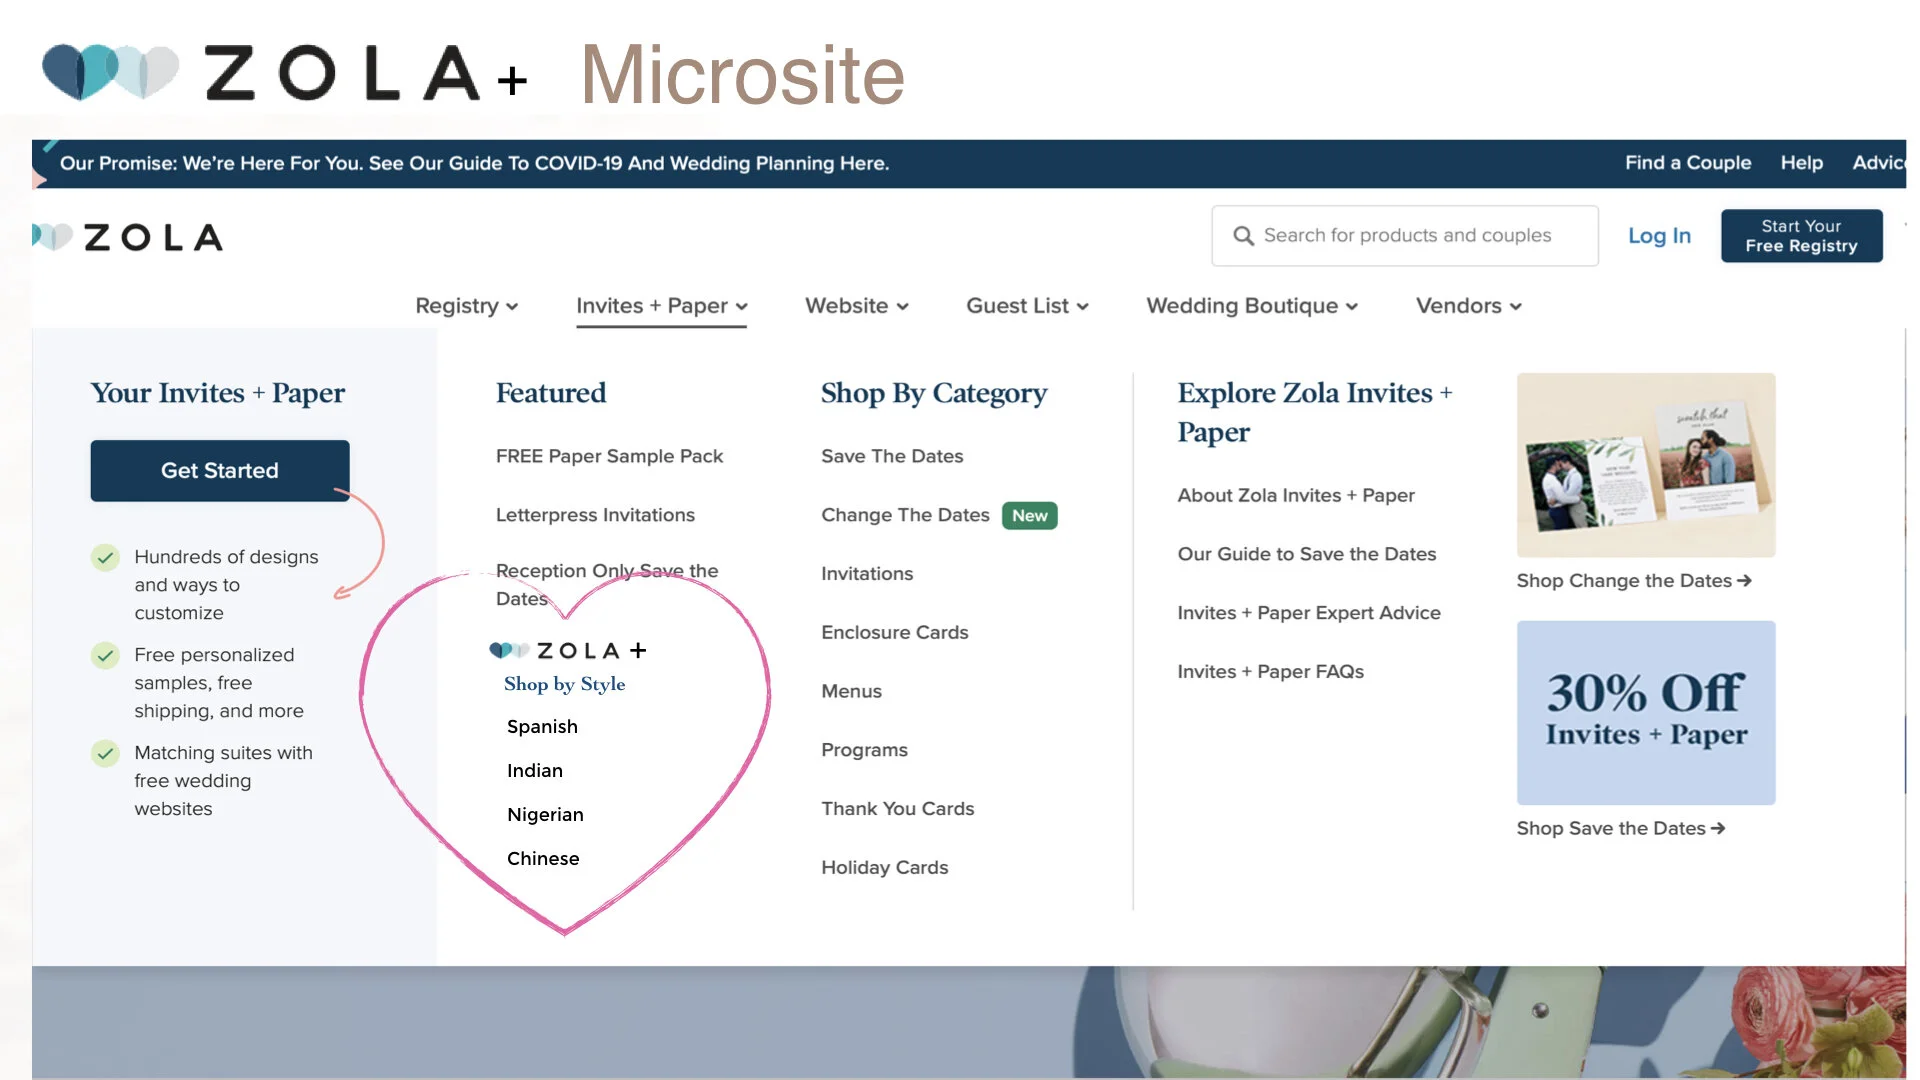Open the Change the Dates photo thumbnail
The width and height of the screenshot is (1920, 1080).
[1646, 465]
